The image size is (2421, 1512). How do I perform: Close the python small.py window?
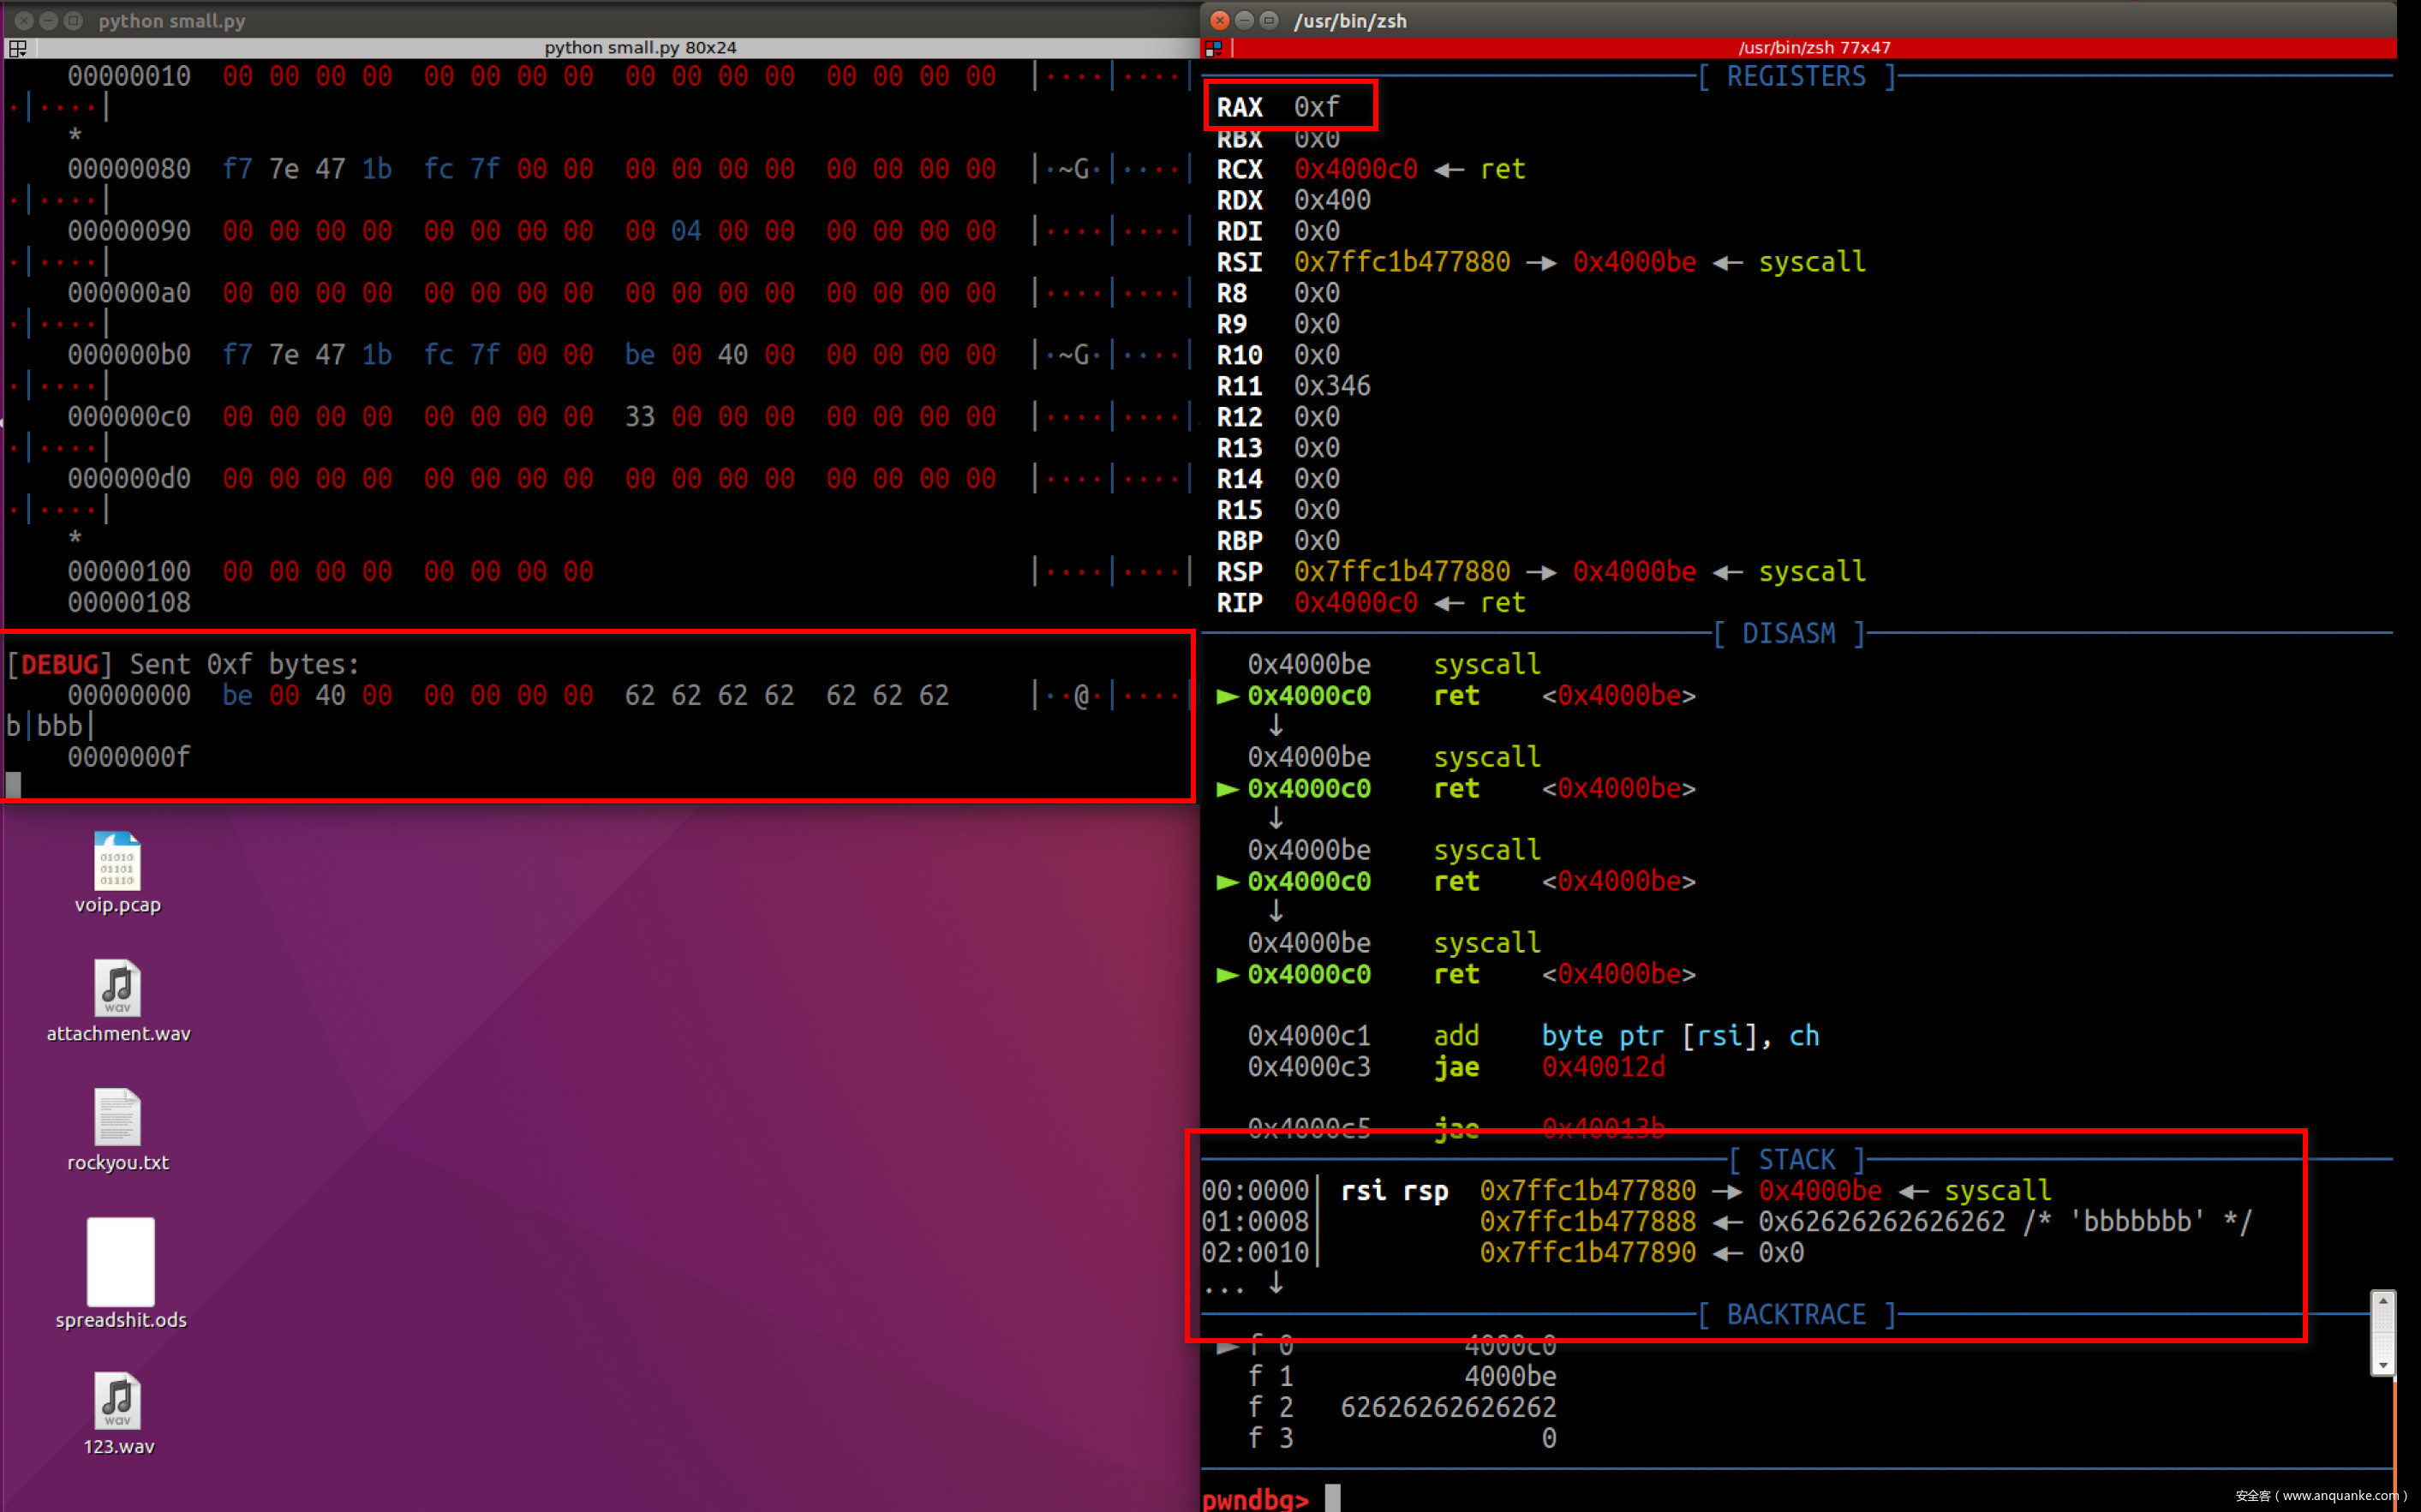coord(24,20)
